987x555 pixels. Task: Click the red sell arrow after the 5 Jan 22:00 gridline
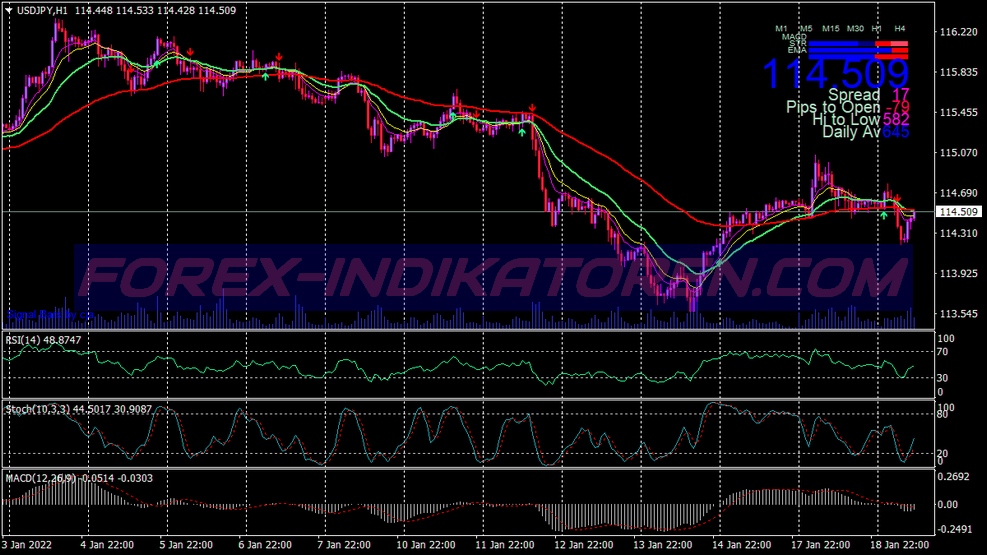(x=190, y=52)
